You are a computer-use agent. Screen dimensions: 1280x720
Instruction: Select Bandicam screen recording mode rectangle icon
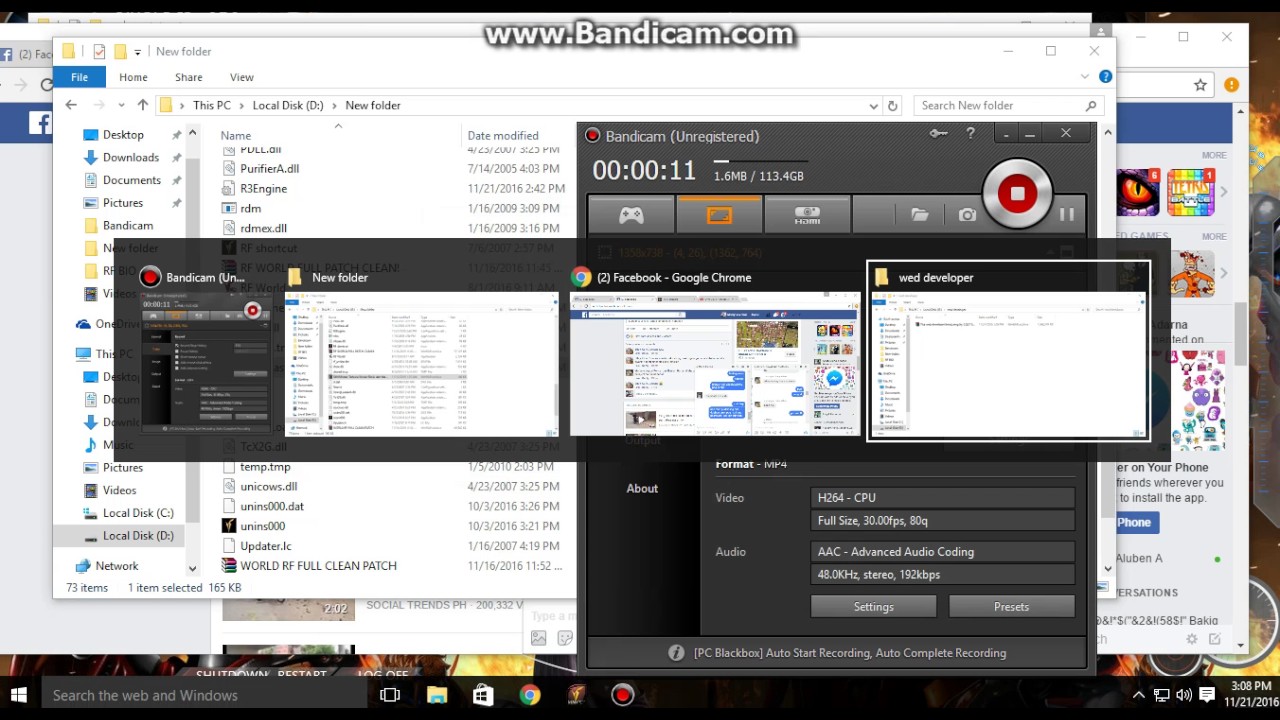click(x=719, y=215)
